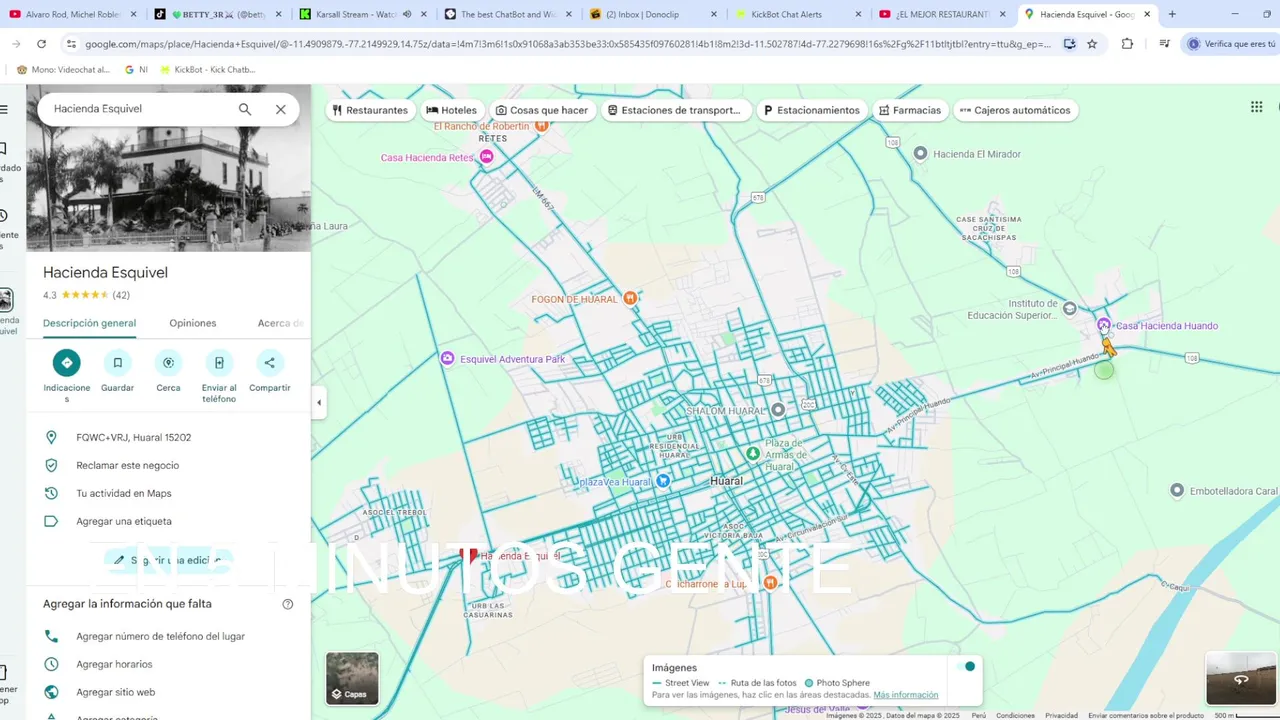Click Sugerir una edición button
1280x720 pixels.
(x=167, y=560)
